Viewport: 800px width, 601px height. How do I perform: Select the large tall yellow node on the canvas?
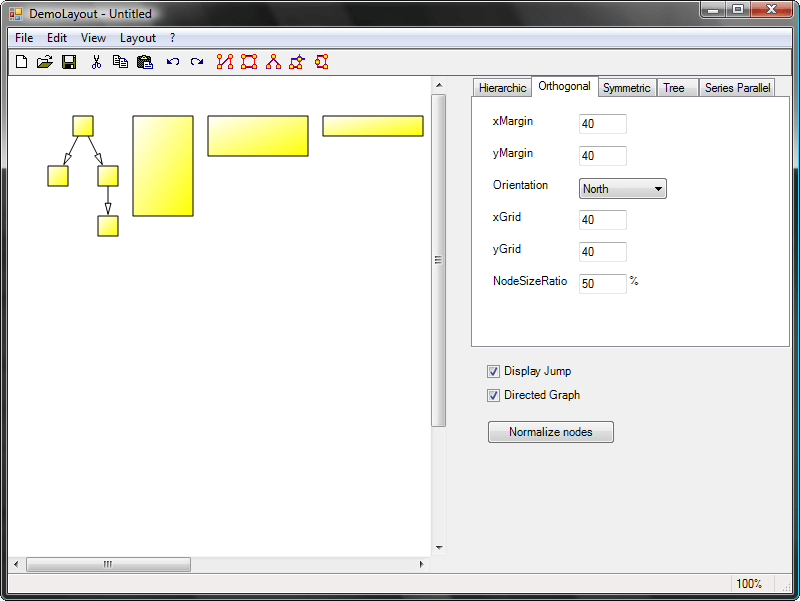[x=163, y=166]
